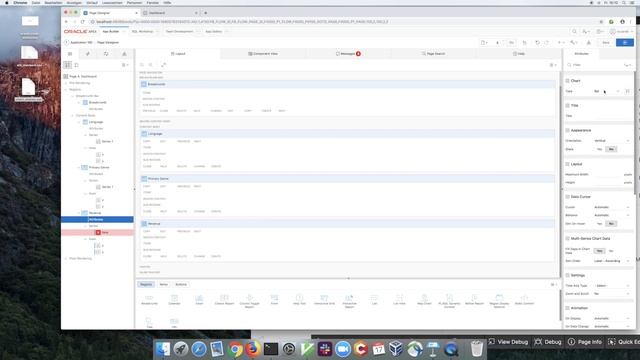Switch to the Component View tab
Viewport: 640px width, 360px height.
tap(263, 54)
